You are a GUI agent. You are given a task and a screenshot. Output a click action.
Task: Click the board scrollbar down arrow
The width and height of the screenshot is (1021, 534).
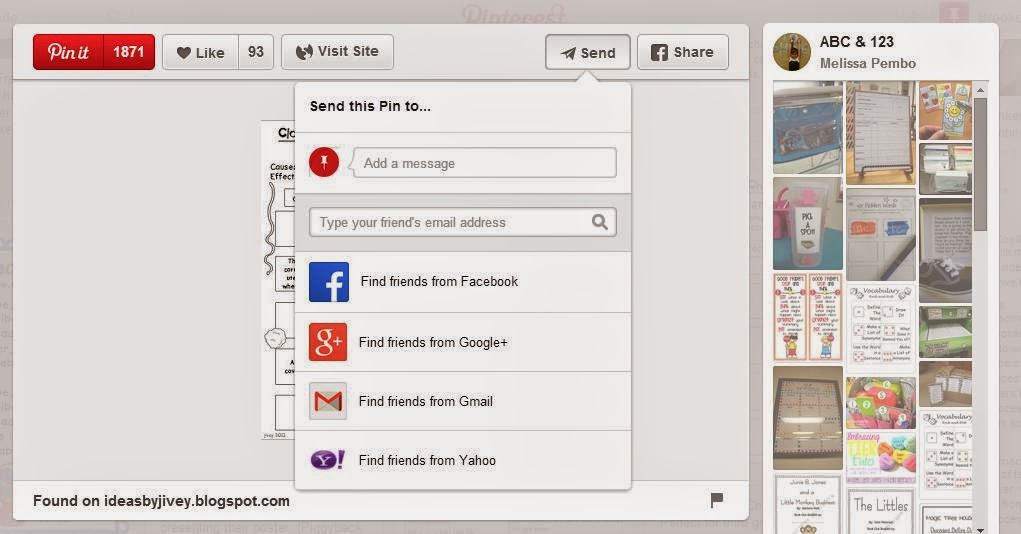pos(981,530)
